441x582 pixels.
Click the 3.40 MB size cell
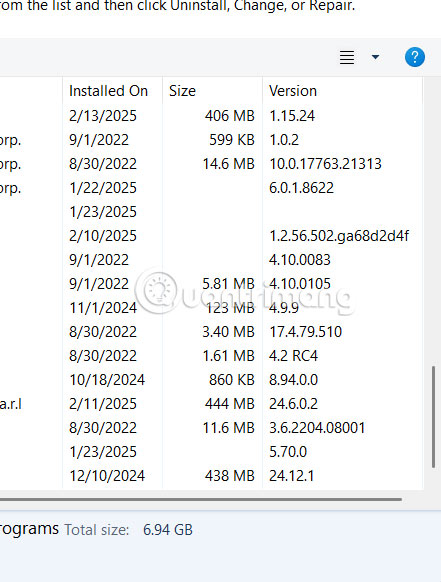point(228,332)
